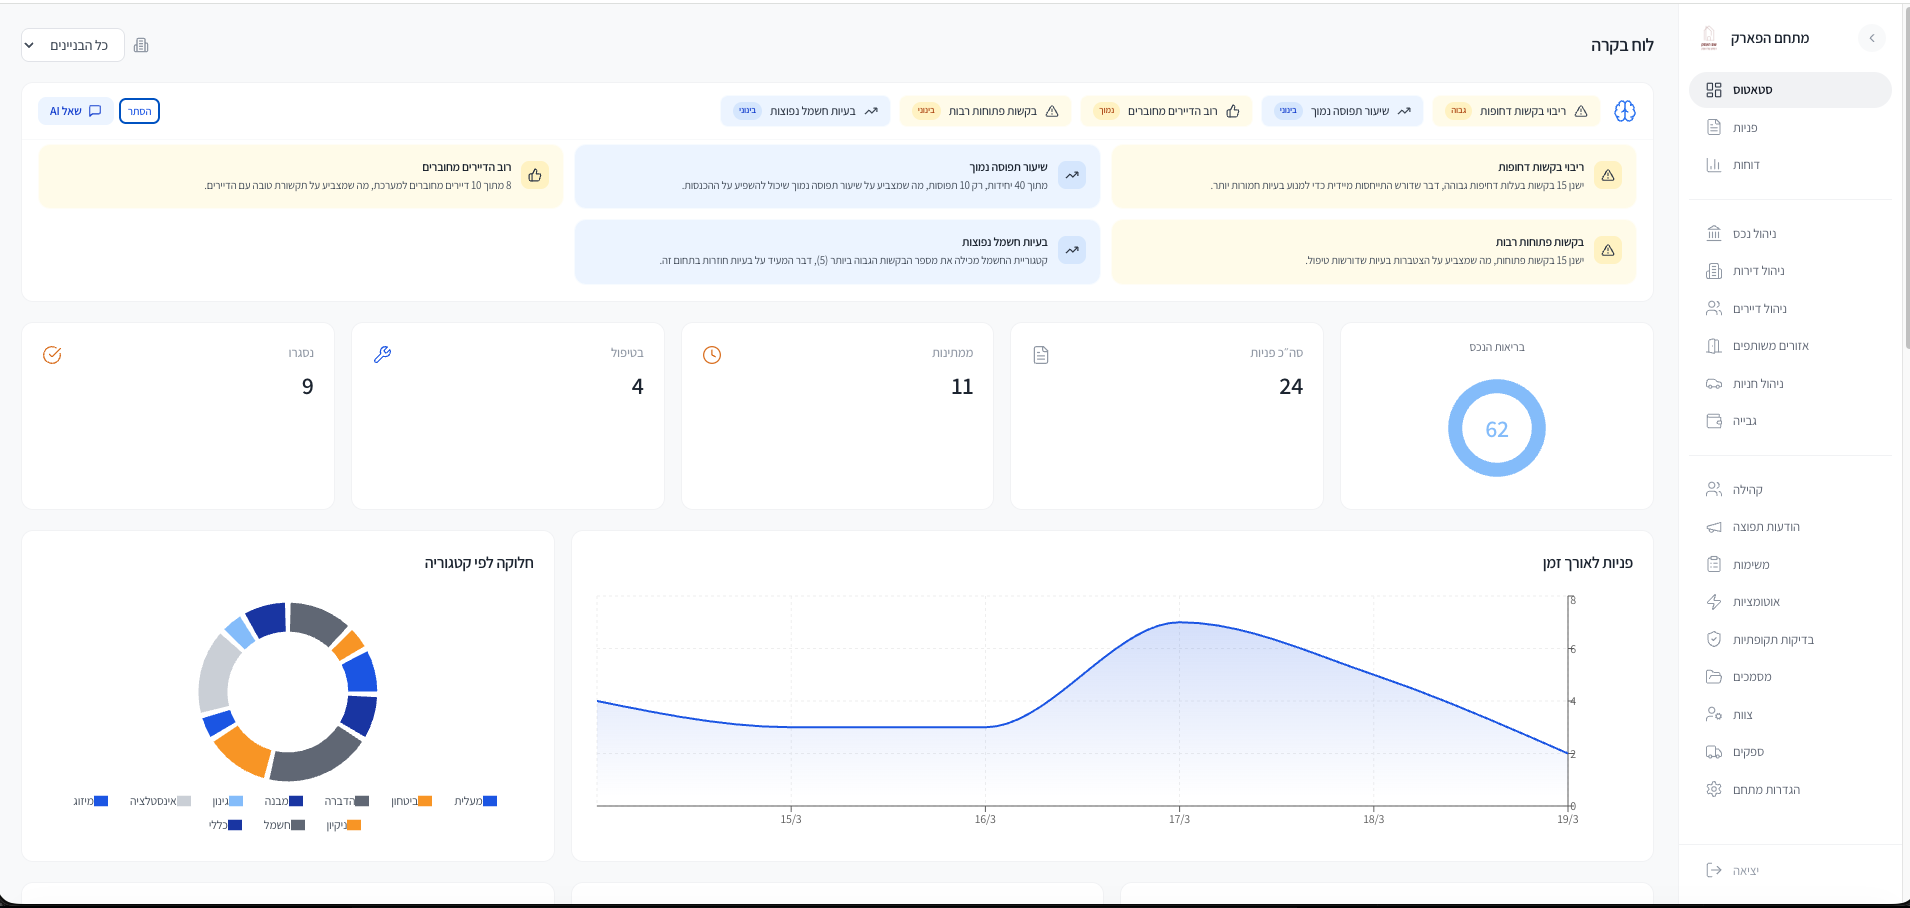This screenshot has width=1910, height=908.
Task: Open the מסמכים documents section
Action: [x=1790, y=677]
